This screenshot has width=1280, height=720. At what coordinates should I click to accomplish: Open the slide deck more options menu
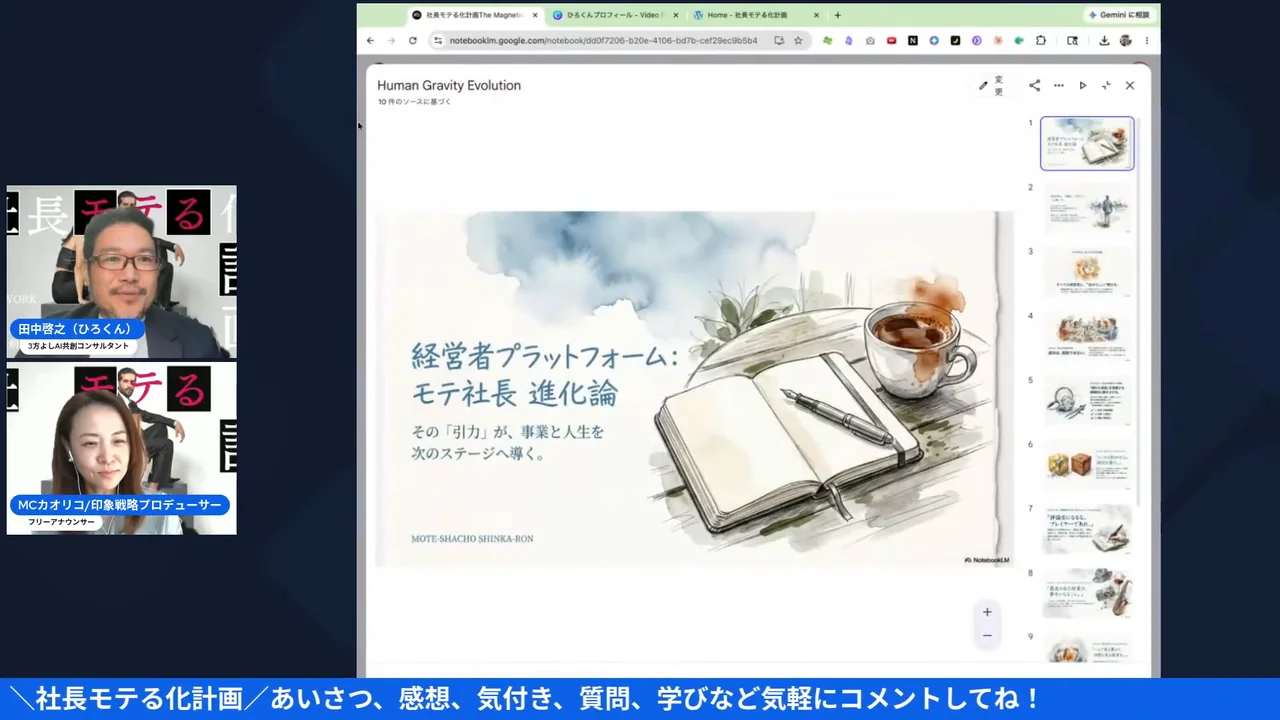1058,86
